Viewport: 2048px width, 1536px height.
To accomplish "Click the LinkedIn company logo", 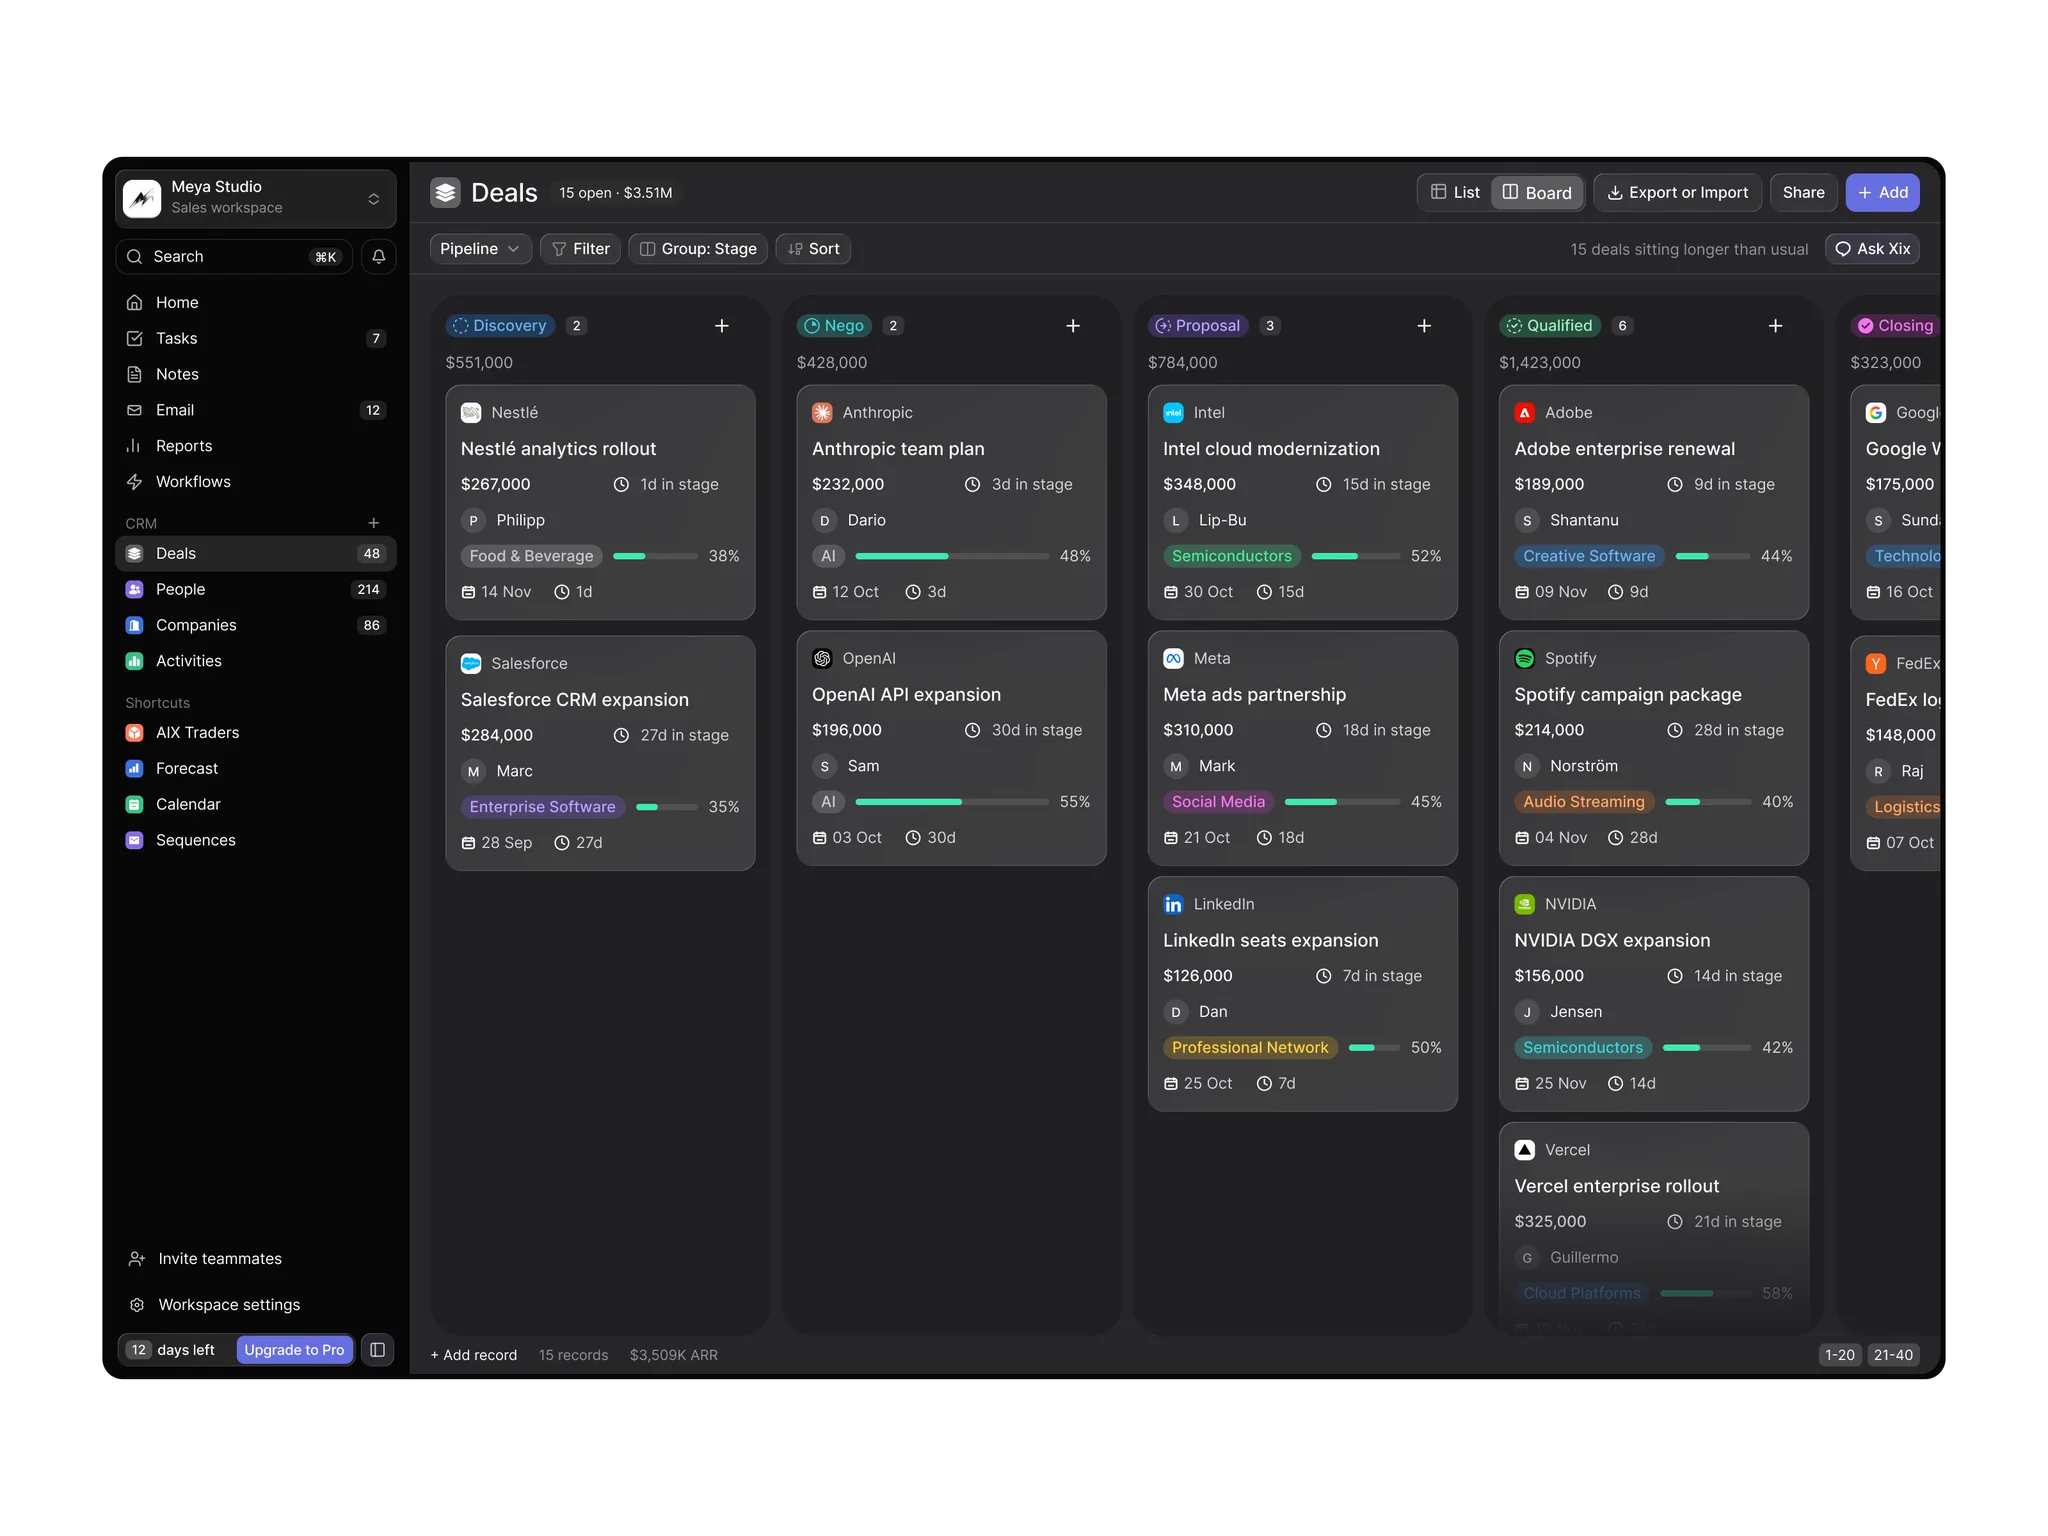I will point(1173,905).
